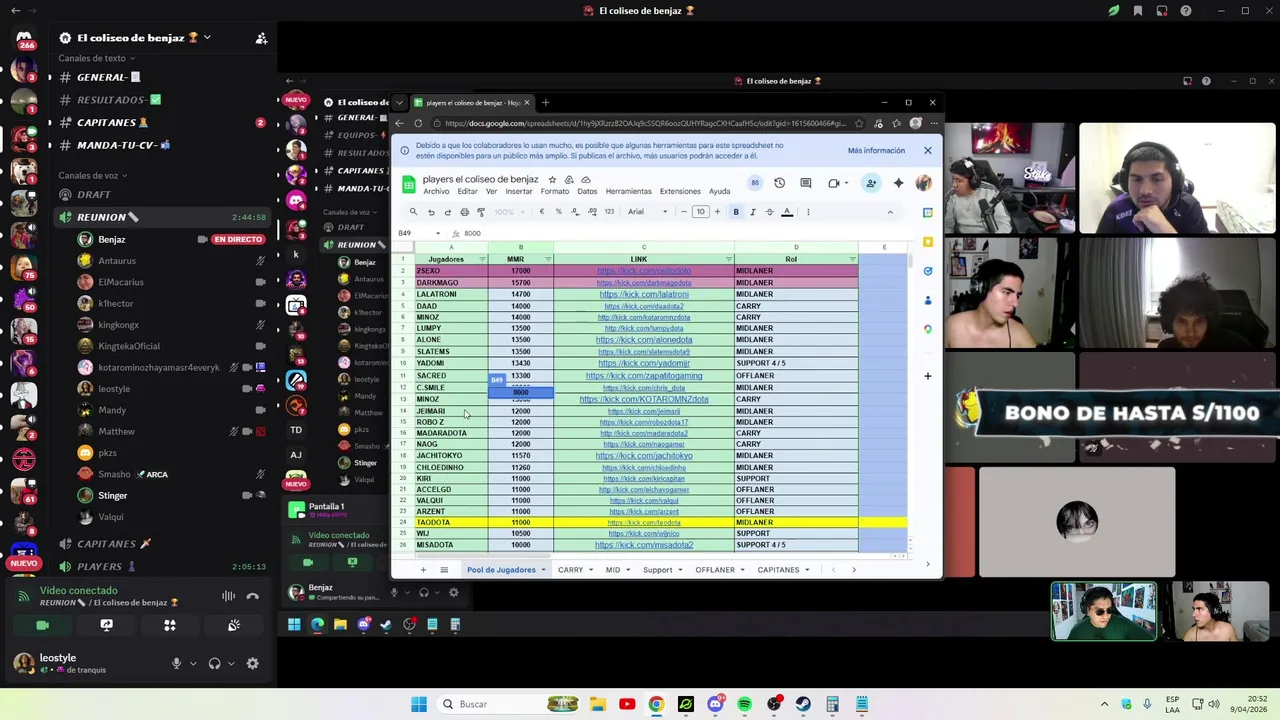
Task: Disconnect from voice with hang-up icon
Action: pos(252,596)
